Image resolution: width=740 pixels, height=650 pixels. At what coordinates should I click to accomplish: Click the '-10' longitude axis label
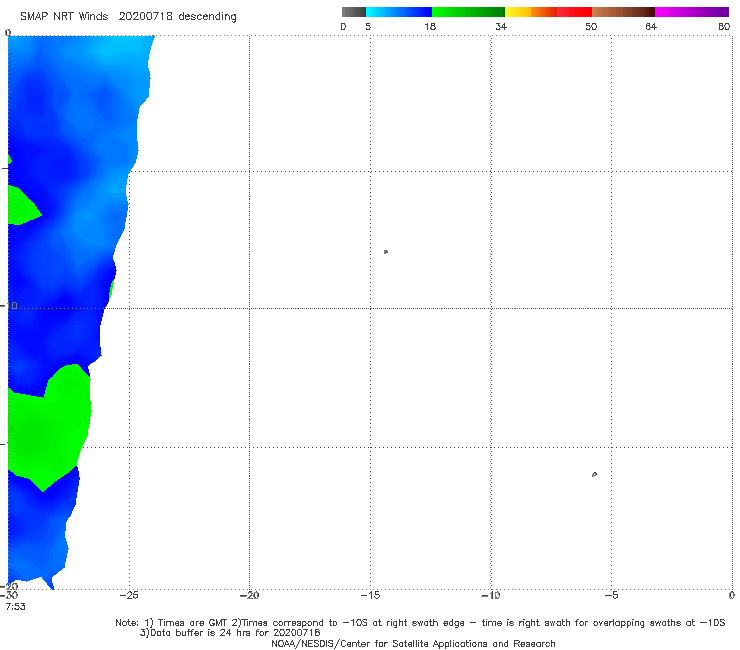(x=490, y=596)
